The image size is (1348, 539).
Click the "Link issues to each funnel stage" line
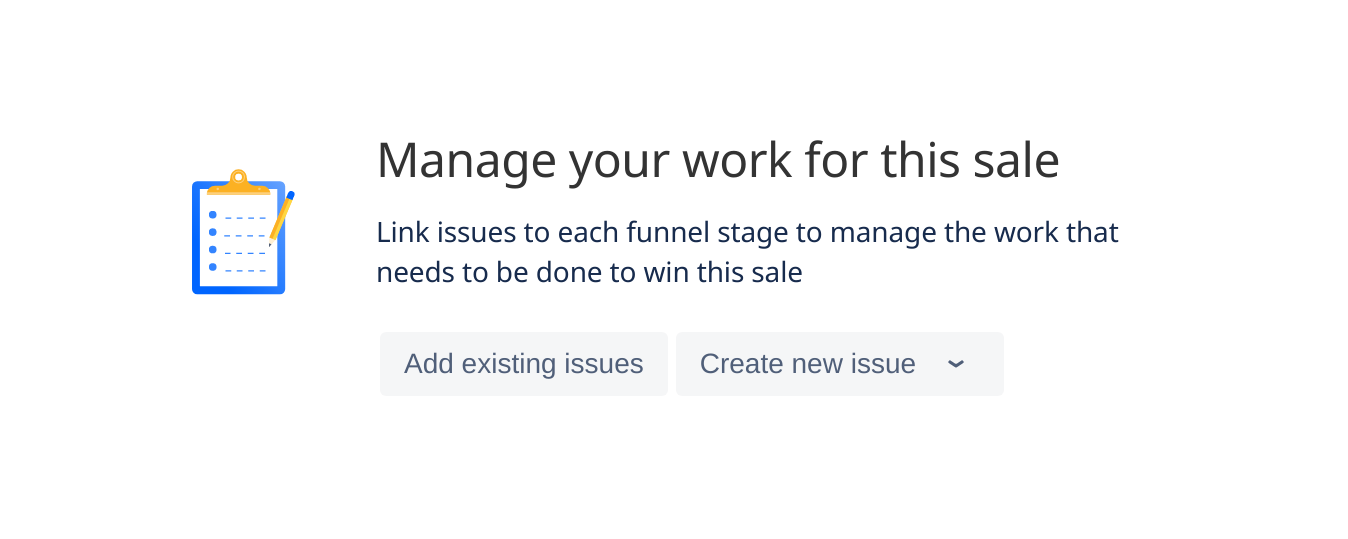tap(747, 233)
